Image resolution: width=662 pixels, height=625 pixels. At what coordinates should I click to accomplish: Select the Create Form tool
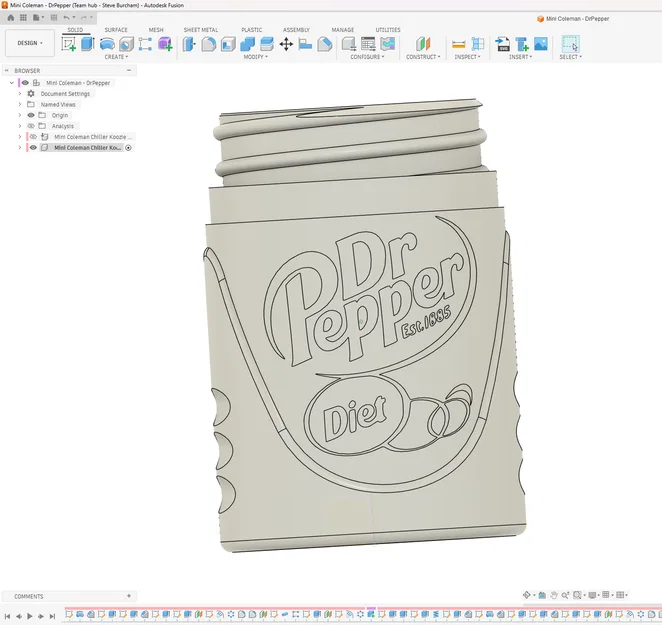[x=165, y=44]
